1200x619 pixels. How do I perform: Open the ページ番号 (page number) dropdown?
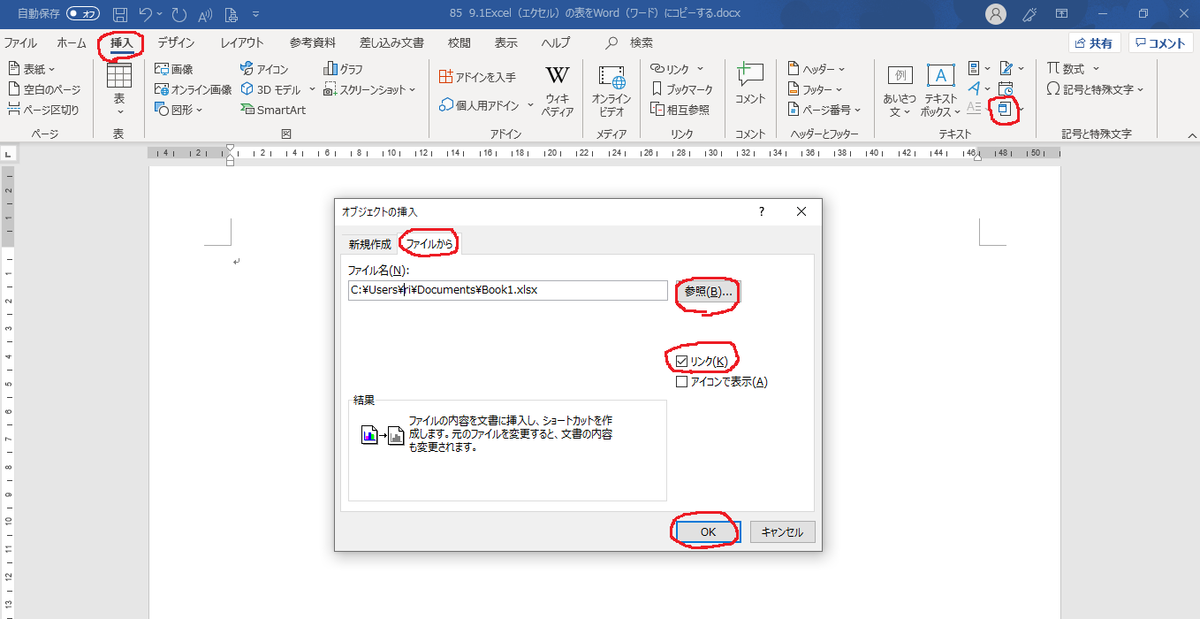click(859, 110)
